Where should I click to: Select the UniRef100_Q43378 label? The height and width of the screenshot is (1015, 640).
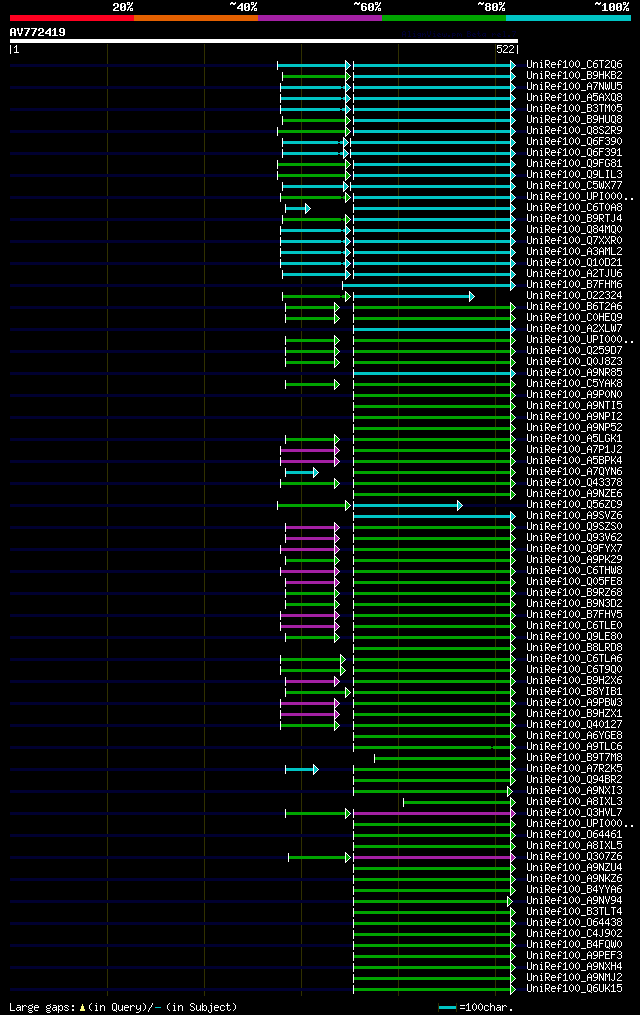point(574,483)
